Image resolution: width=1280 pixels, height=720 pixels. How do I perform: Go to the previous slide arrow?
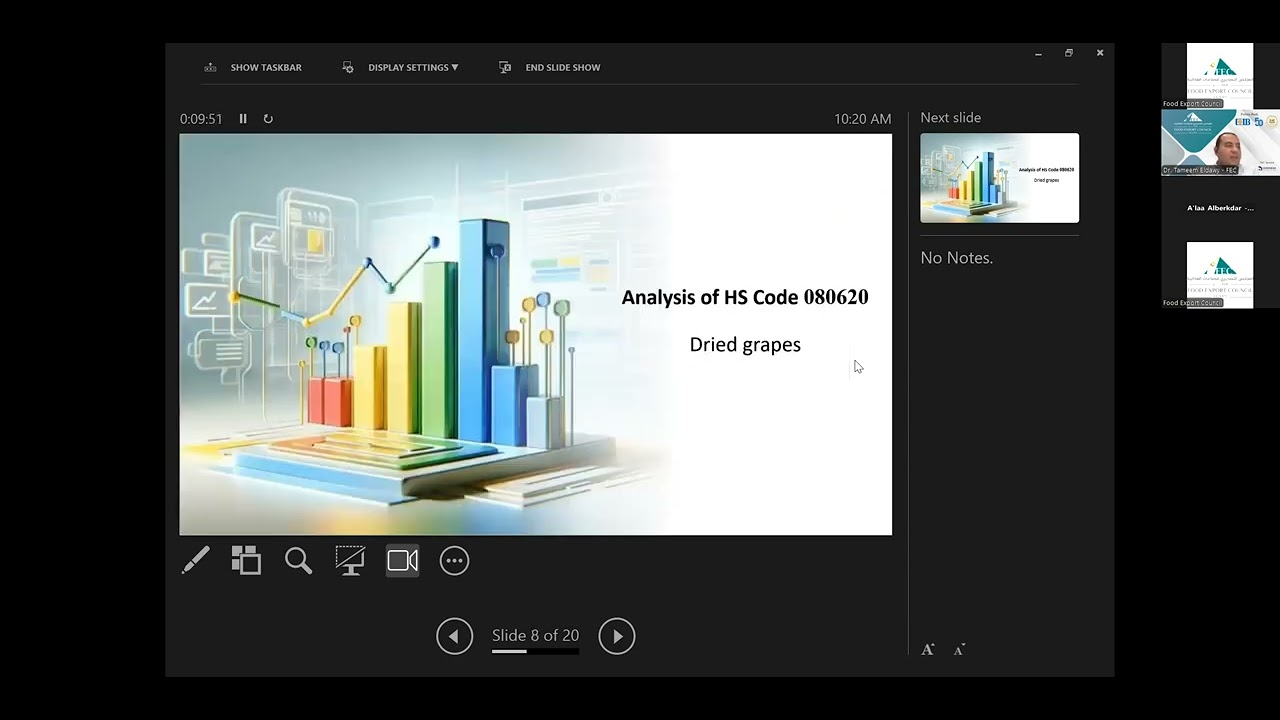(x=454, y=636)
